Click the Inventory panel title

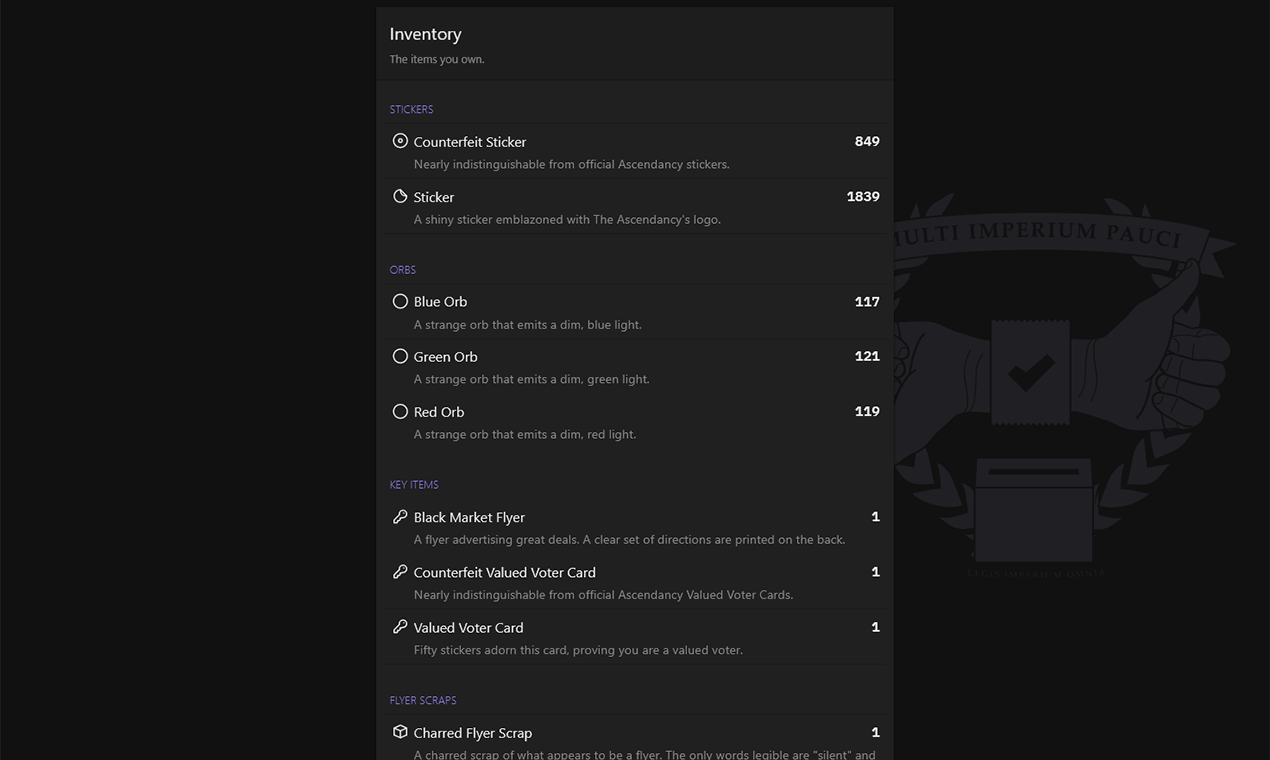click(x=425, y=34)
